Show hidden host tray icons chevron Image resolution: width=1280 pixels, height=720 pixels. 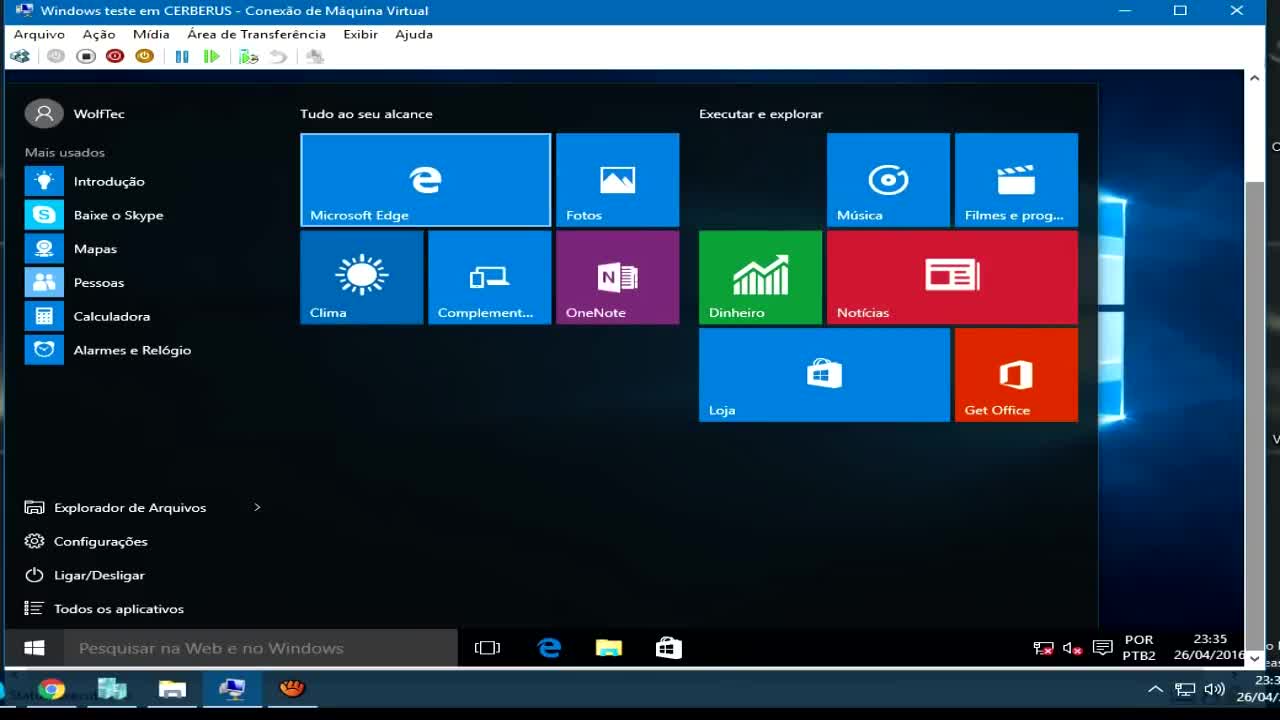(1155, 689)
